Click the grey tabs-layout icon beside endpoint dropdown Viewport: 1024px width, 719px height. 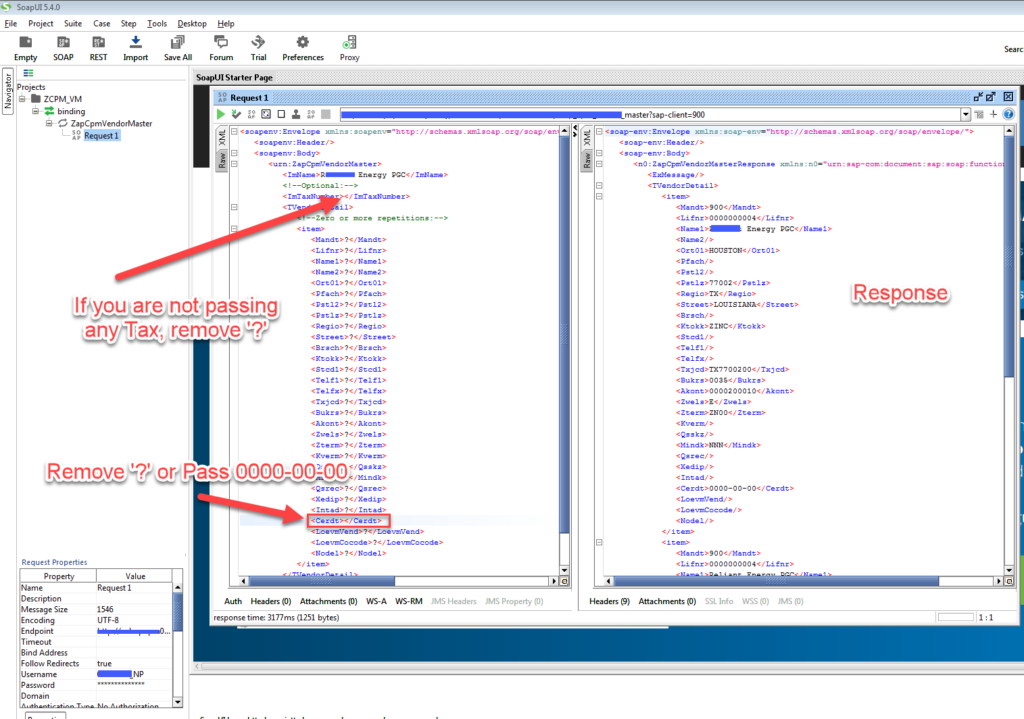[x=979, y=114]
